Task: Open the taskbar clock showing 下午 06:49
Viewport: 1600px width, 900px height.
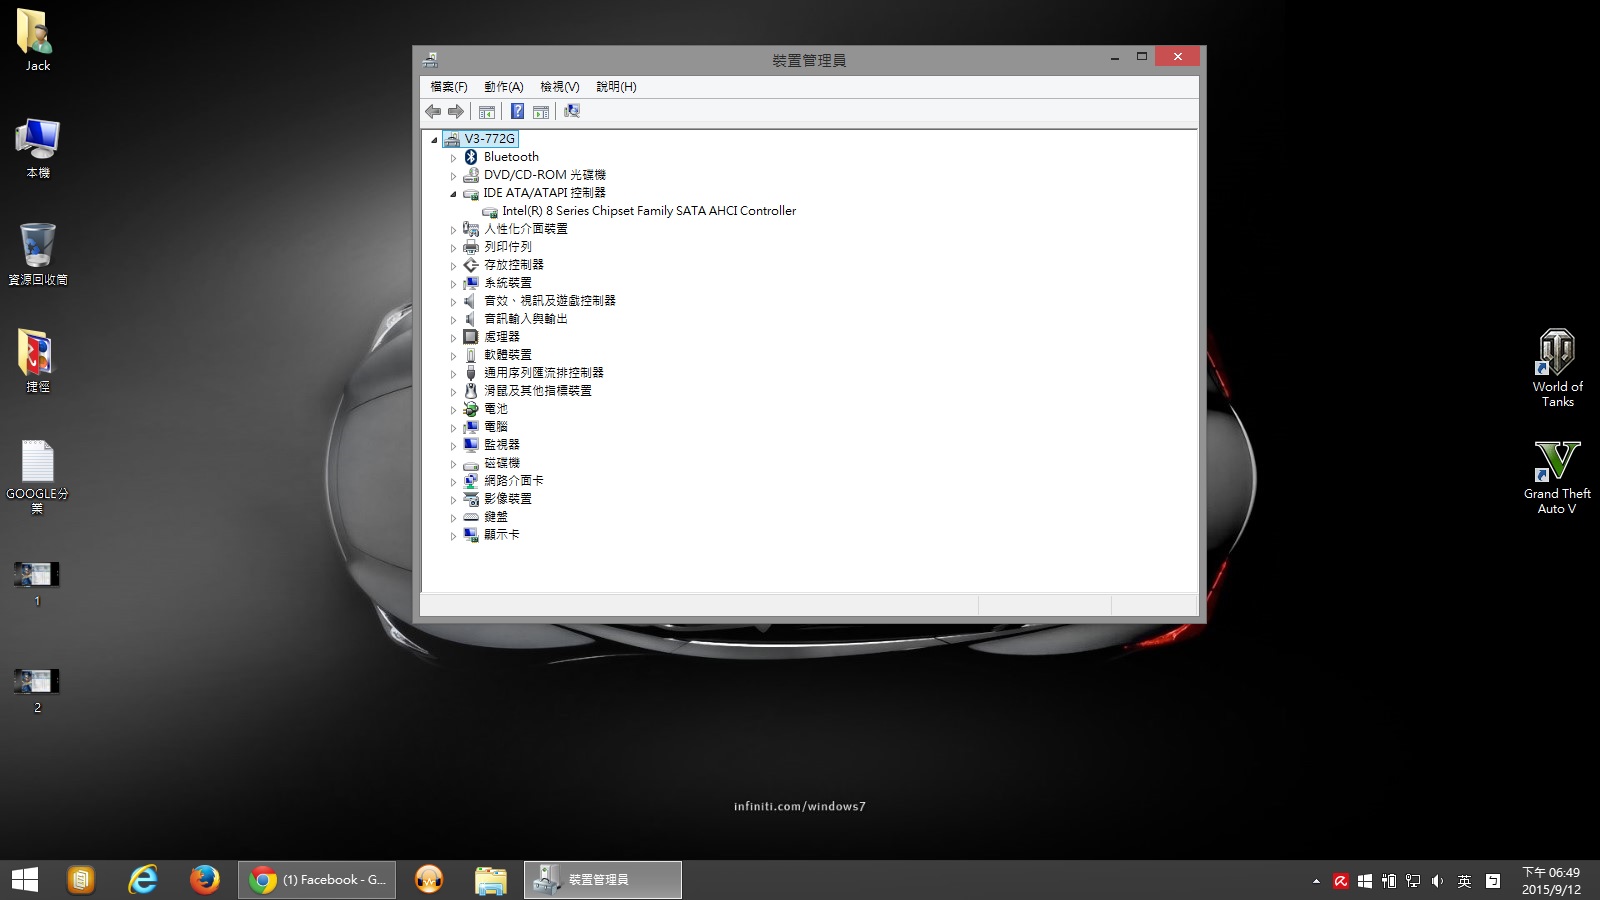Action: [x=1551, y=881]
